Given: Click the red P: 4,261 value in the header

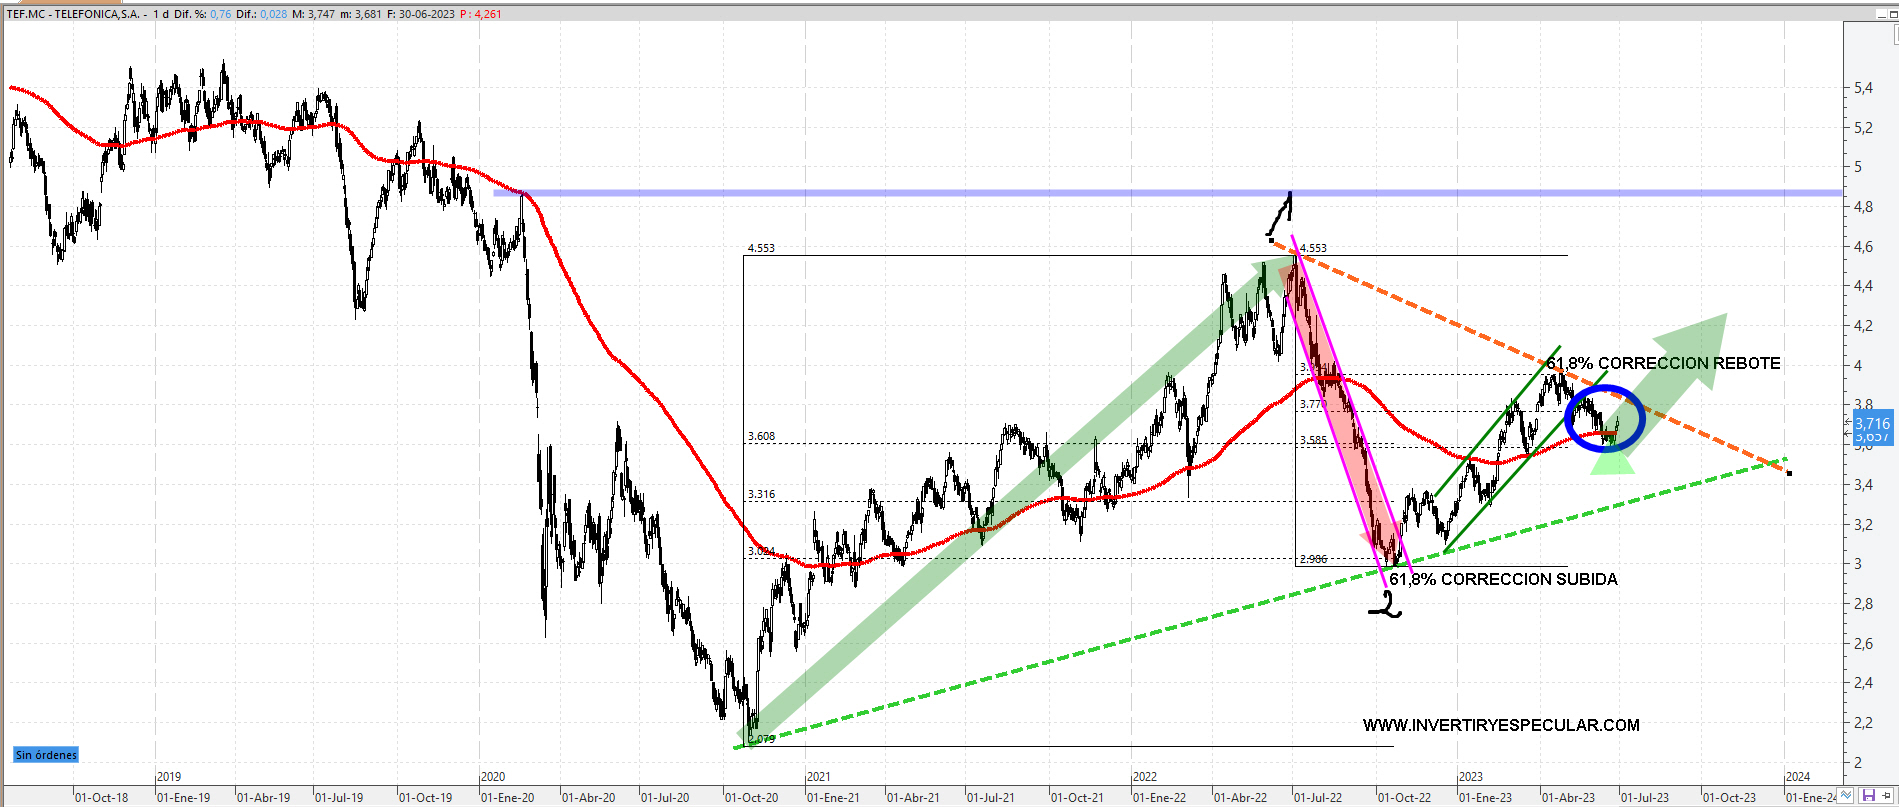Looking at the screenshot, I should point(481,14).
